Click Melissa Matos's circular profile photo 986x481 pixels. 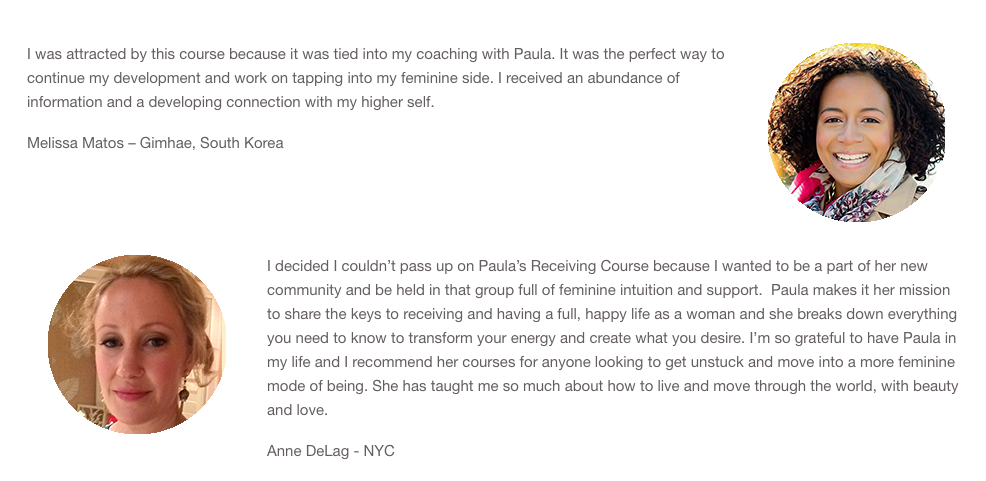click(856, 132)
